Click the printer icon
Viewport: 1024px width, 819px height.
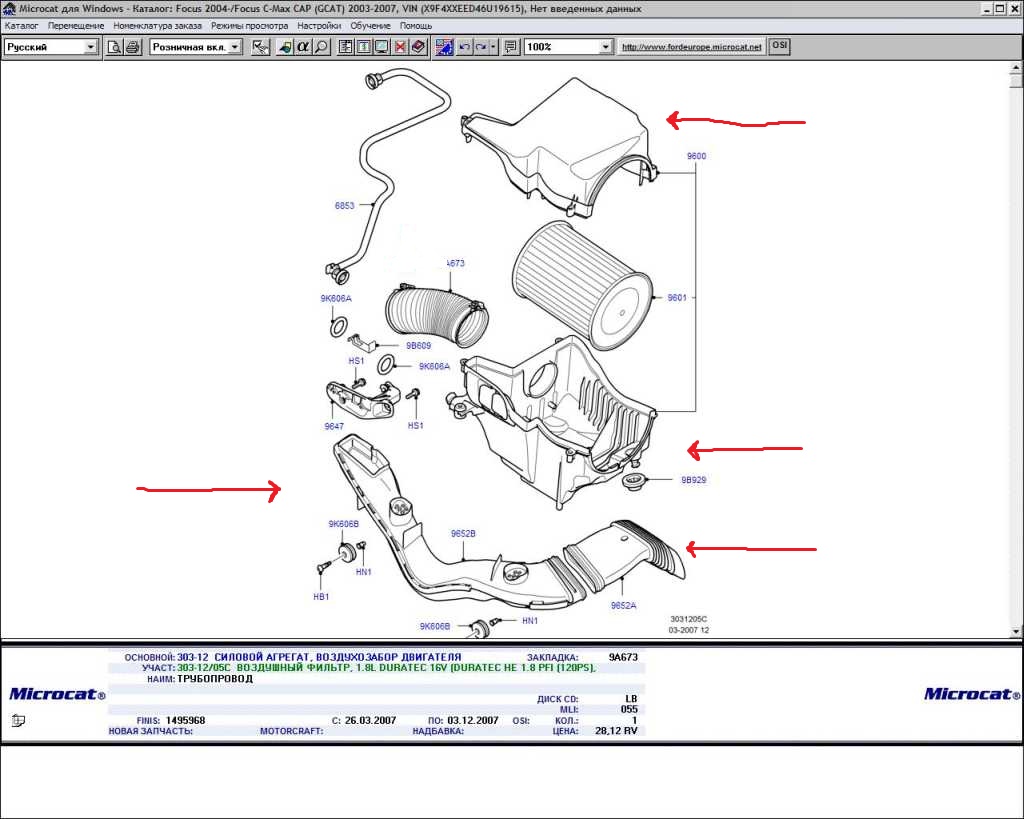click(x=132, y=47)
